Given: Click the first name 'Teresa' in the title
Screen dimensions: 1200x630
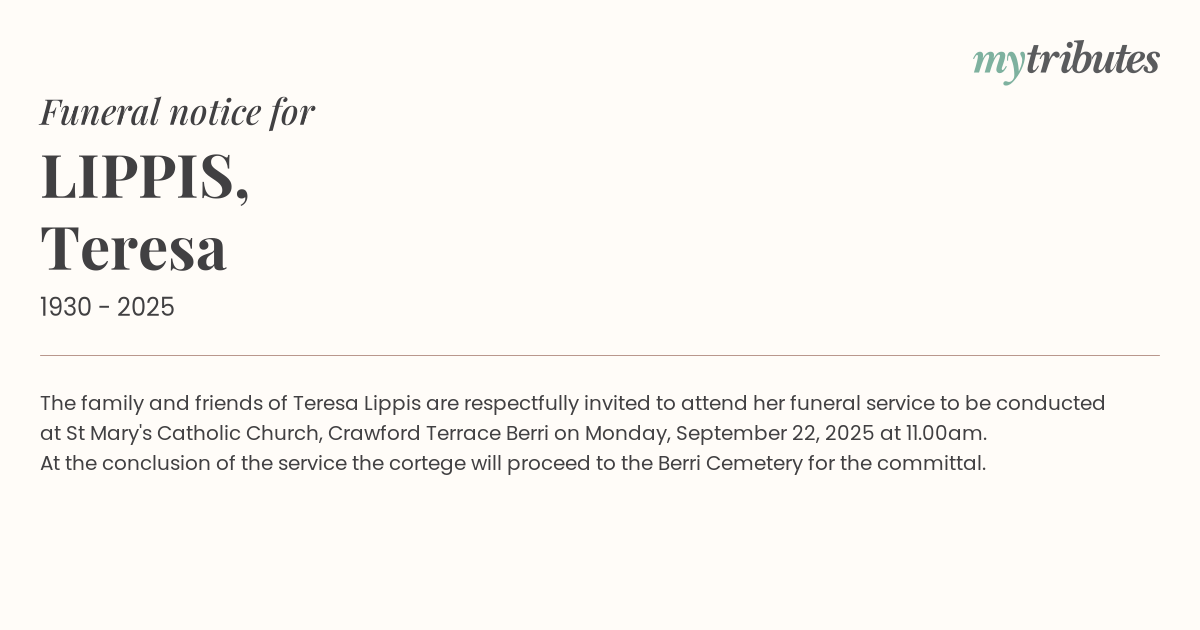Looking at the screenshot, I should tap(134, 247).
